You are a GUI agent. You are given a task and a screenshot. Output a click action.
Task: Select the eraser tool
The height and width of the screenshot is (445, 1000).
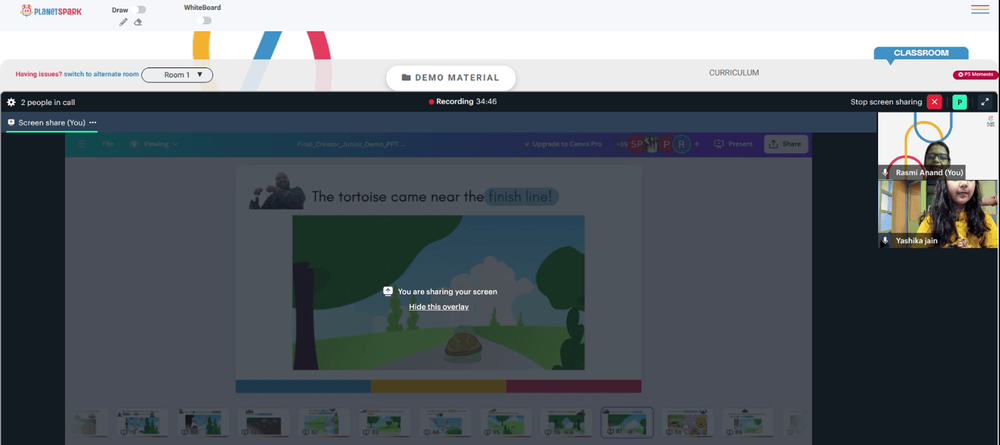(138, 22)
